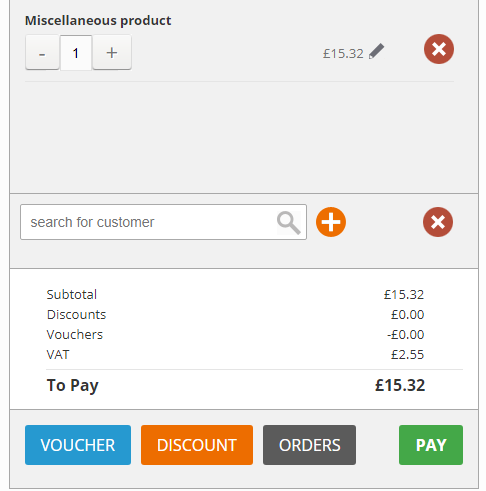This screenshot has width=486, height=491.
Task: Increase the product quantity with the plus button
Action: point(112,53)
